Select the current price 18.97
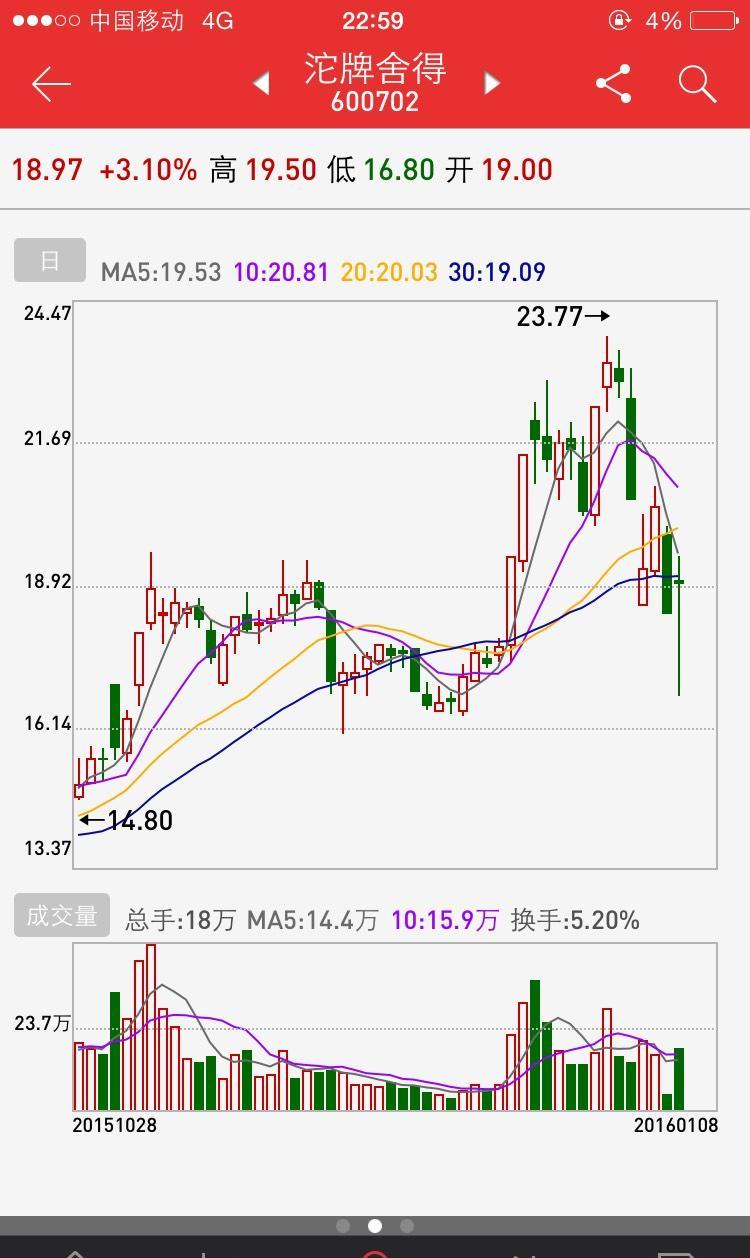 tap(47, 169)
